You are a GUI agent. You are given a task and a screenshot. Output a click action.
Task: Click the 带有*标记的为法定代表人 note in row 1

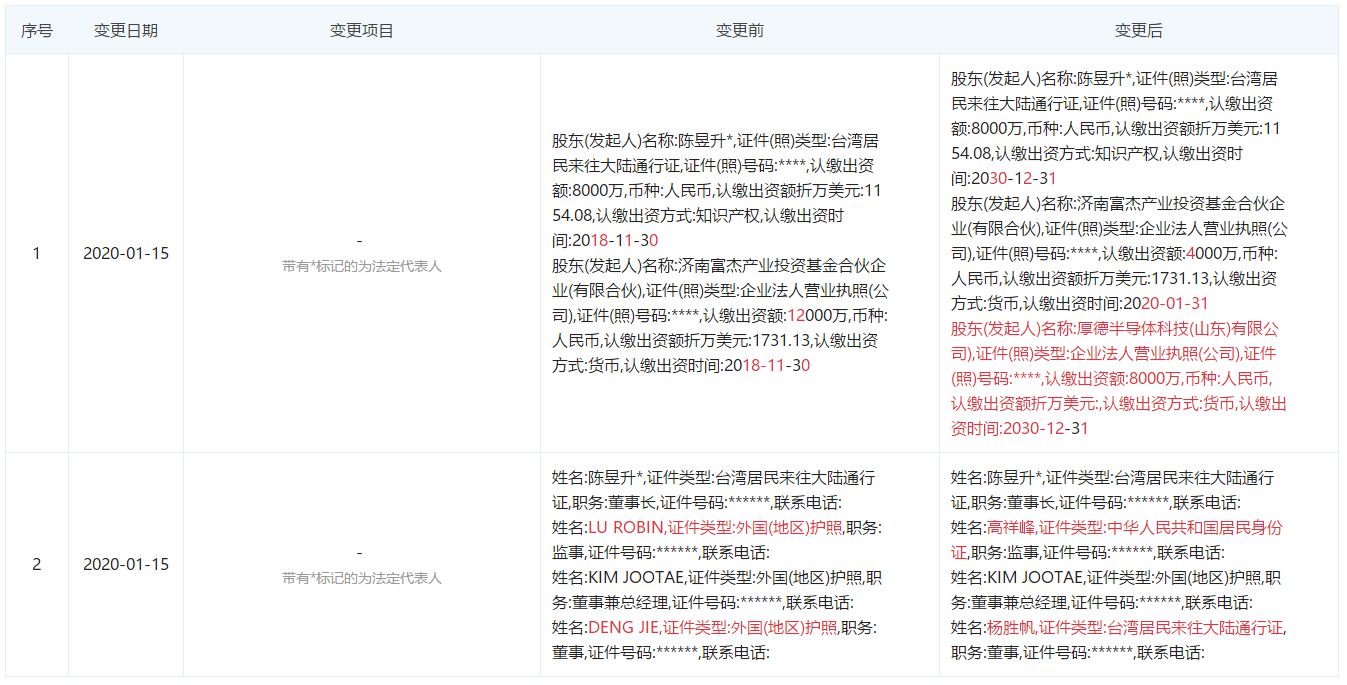click(362, 267)
